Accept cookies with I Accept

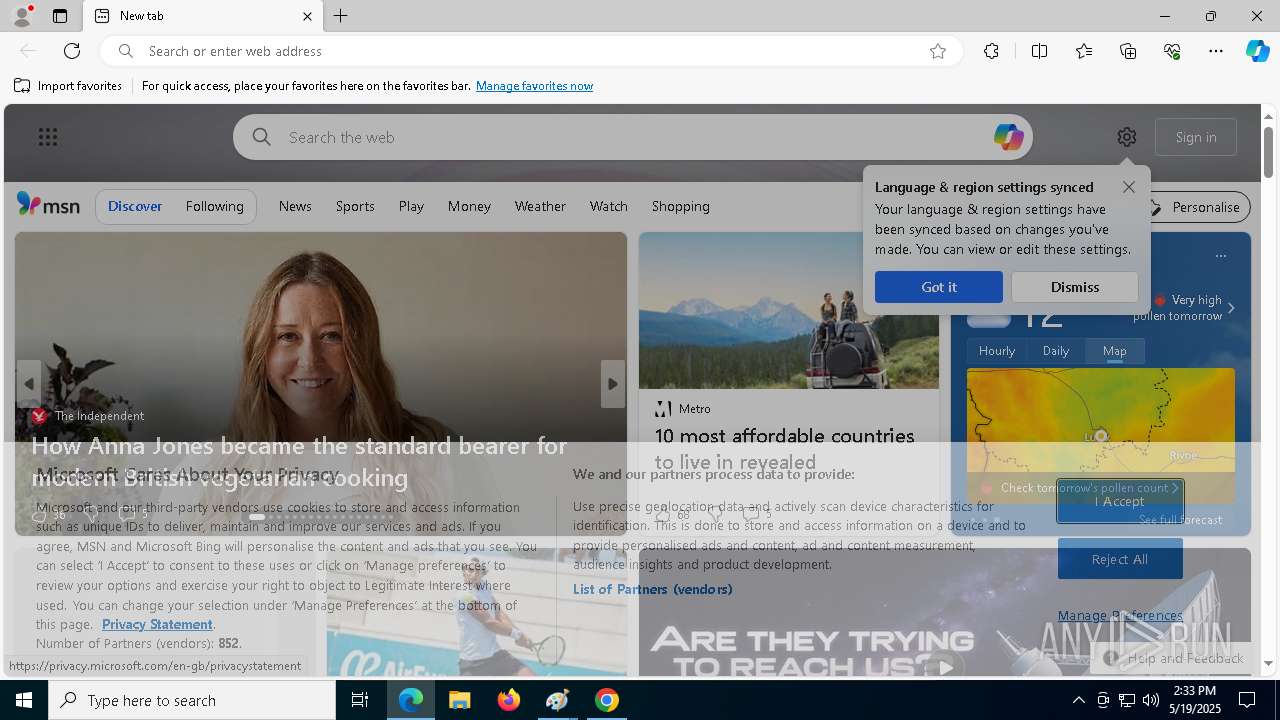[1120, 501]
